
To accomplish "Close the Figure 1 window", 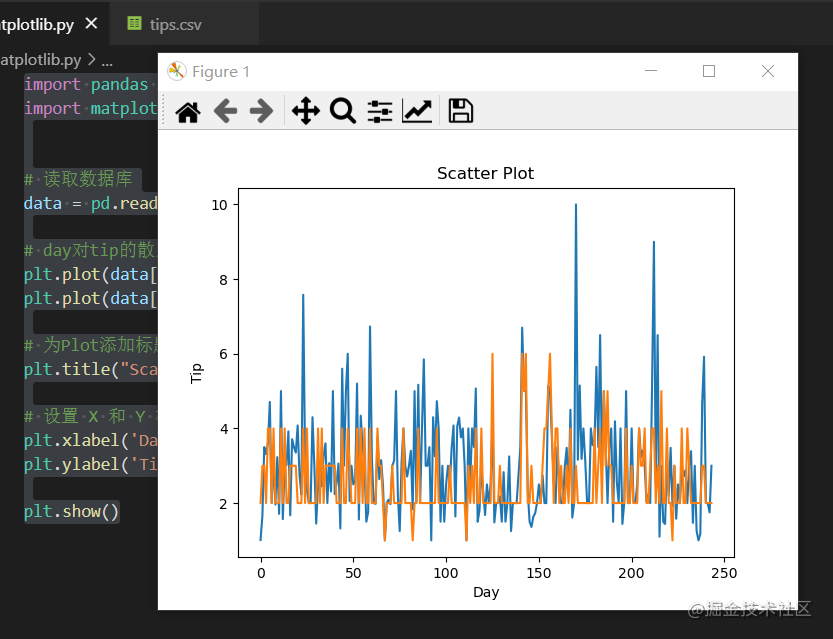I will tap(768, 71).
